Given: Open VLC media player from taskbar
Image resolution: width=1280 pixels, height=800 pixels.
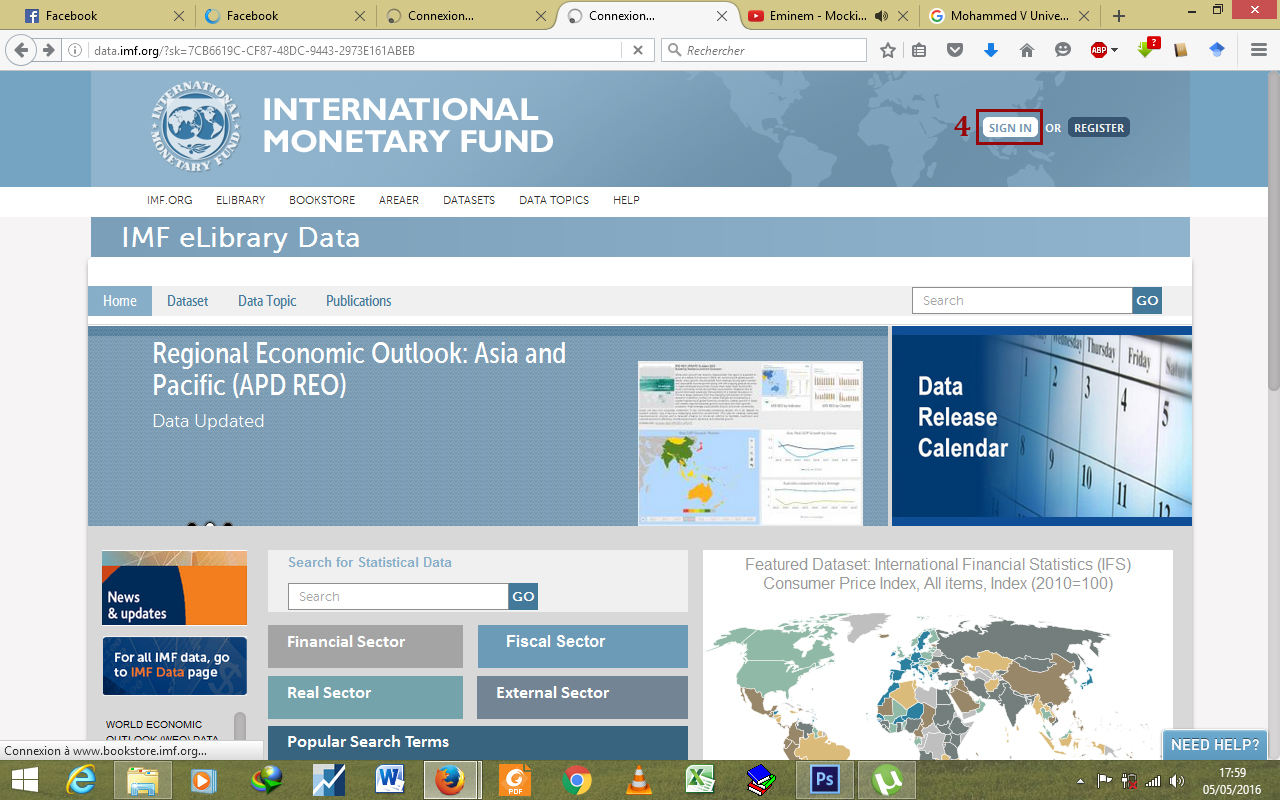Looking at the screenshot, I should coord(638,780).
